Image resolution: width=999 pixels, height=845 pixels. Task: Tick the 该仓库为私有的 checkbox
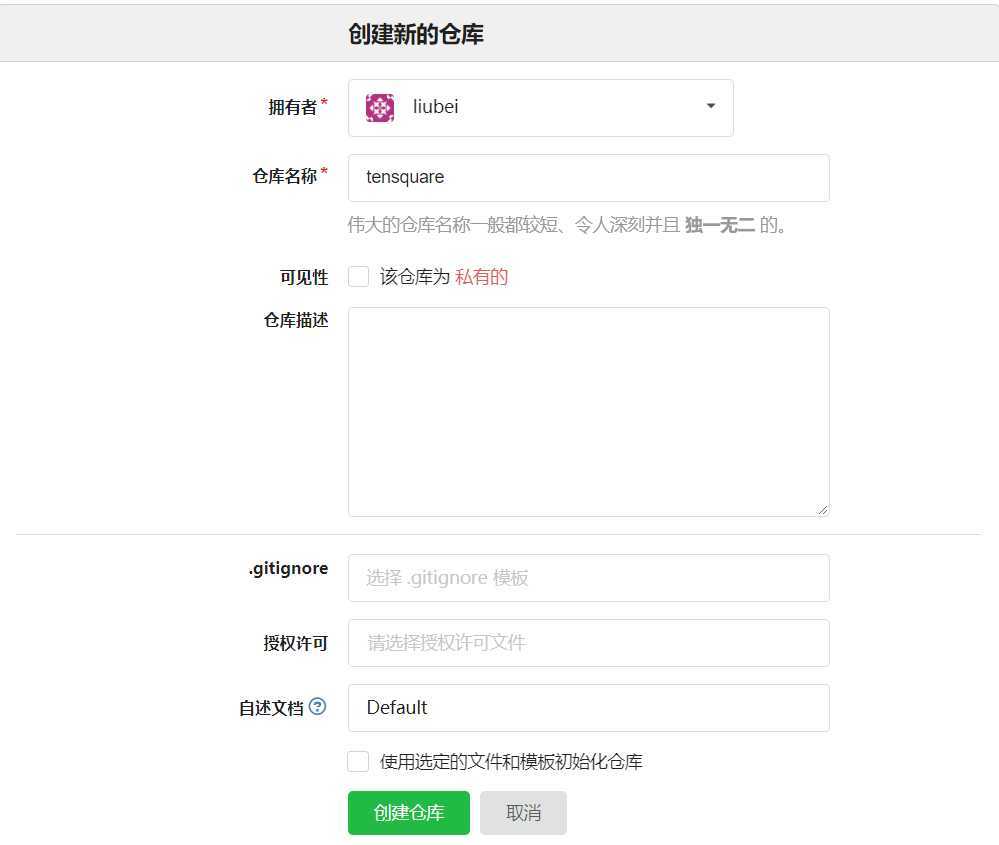pos(358,277)
